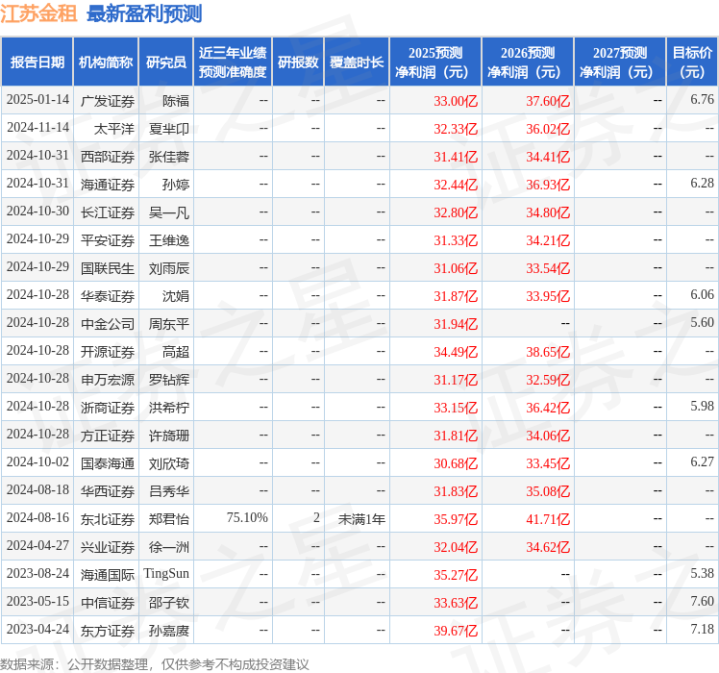Click the 36.93亿 profit value
The width and height of the screenshot is (719, 673).
pos(548,185)
